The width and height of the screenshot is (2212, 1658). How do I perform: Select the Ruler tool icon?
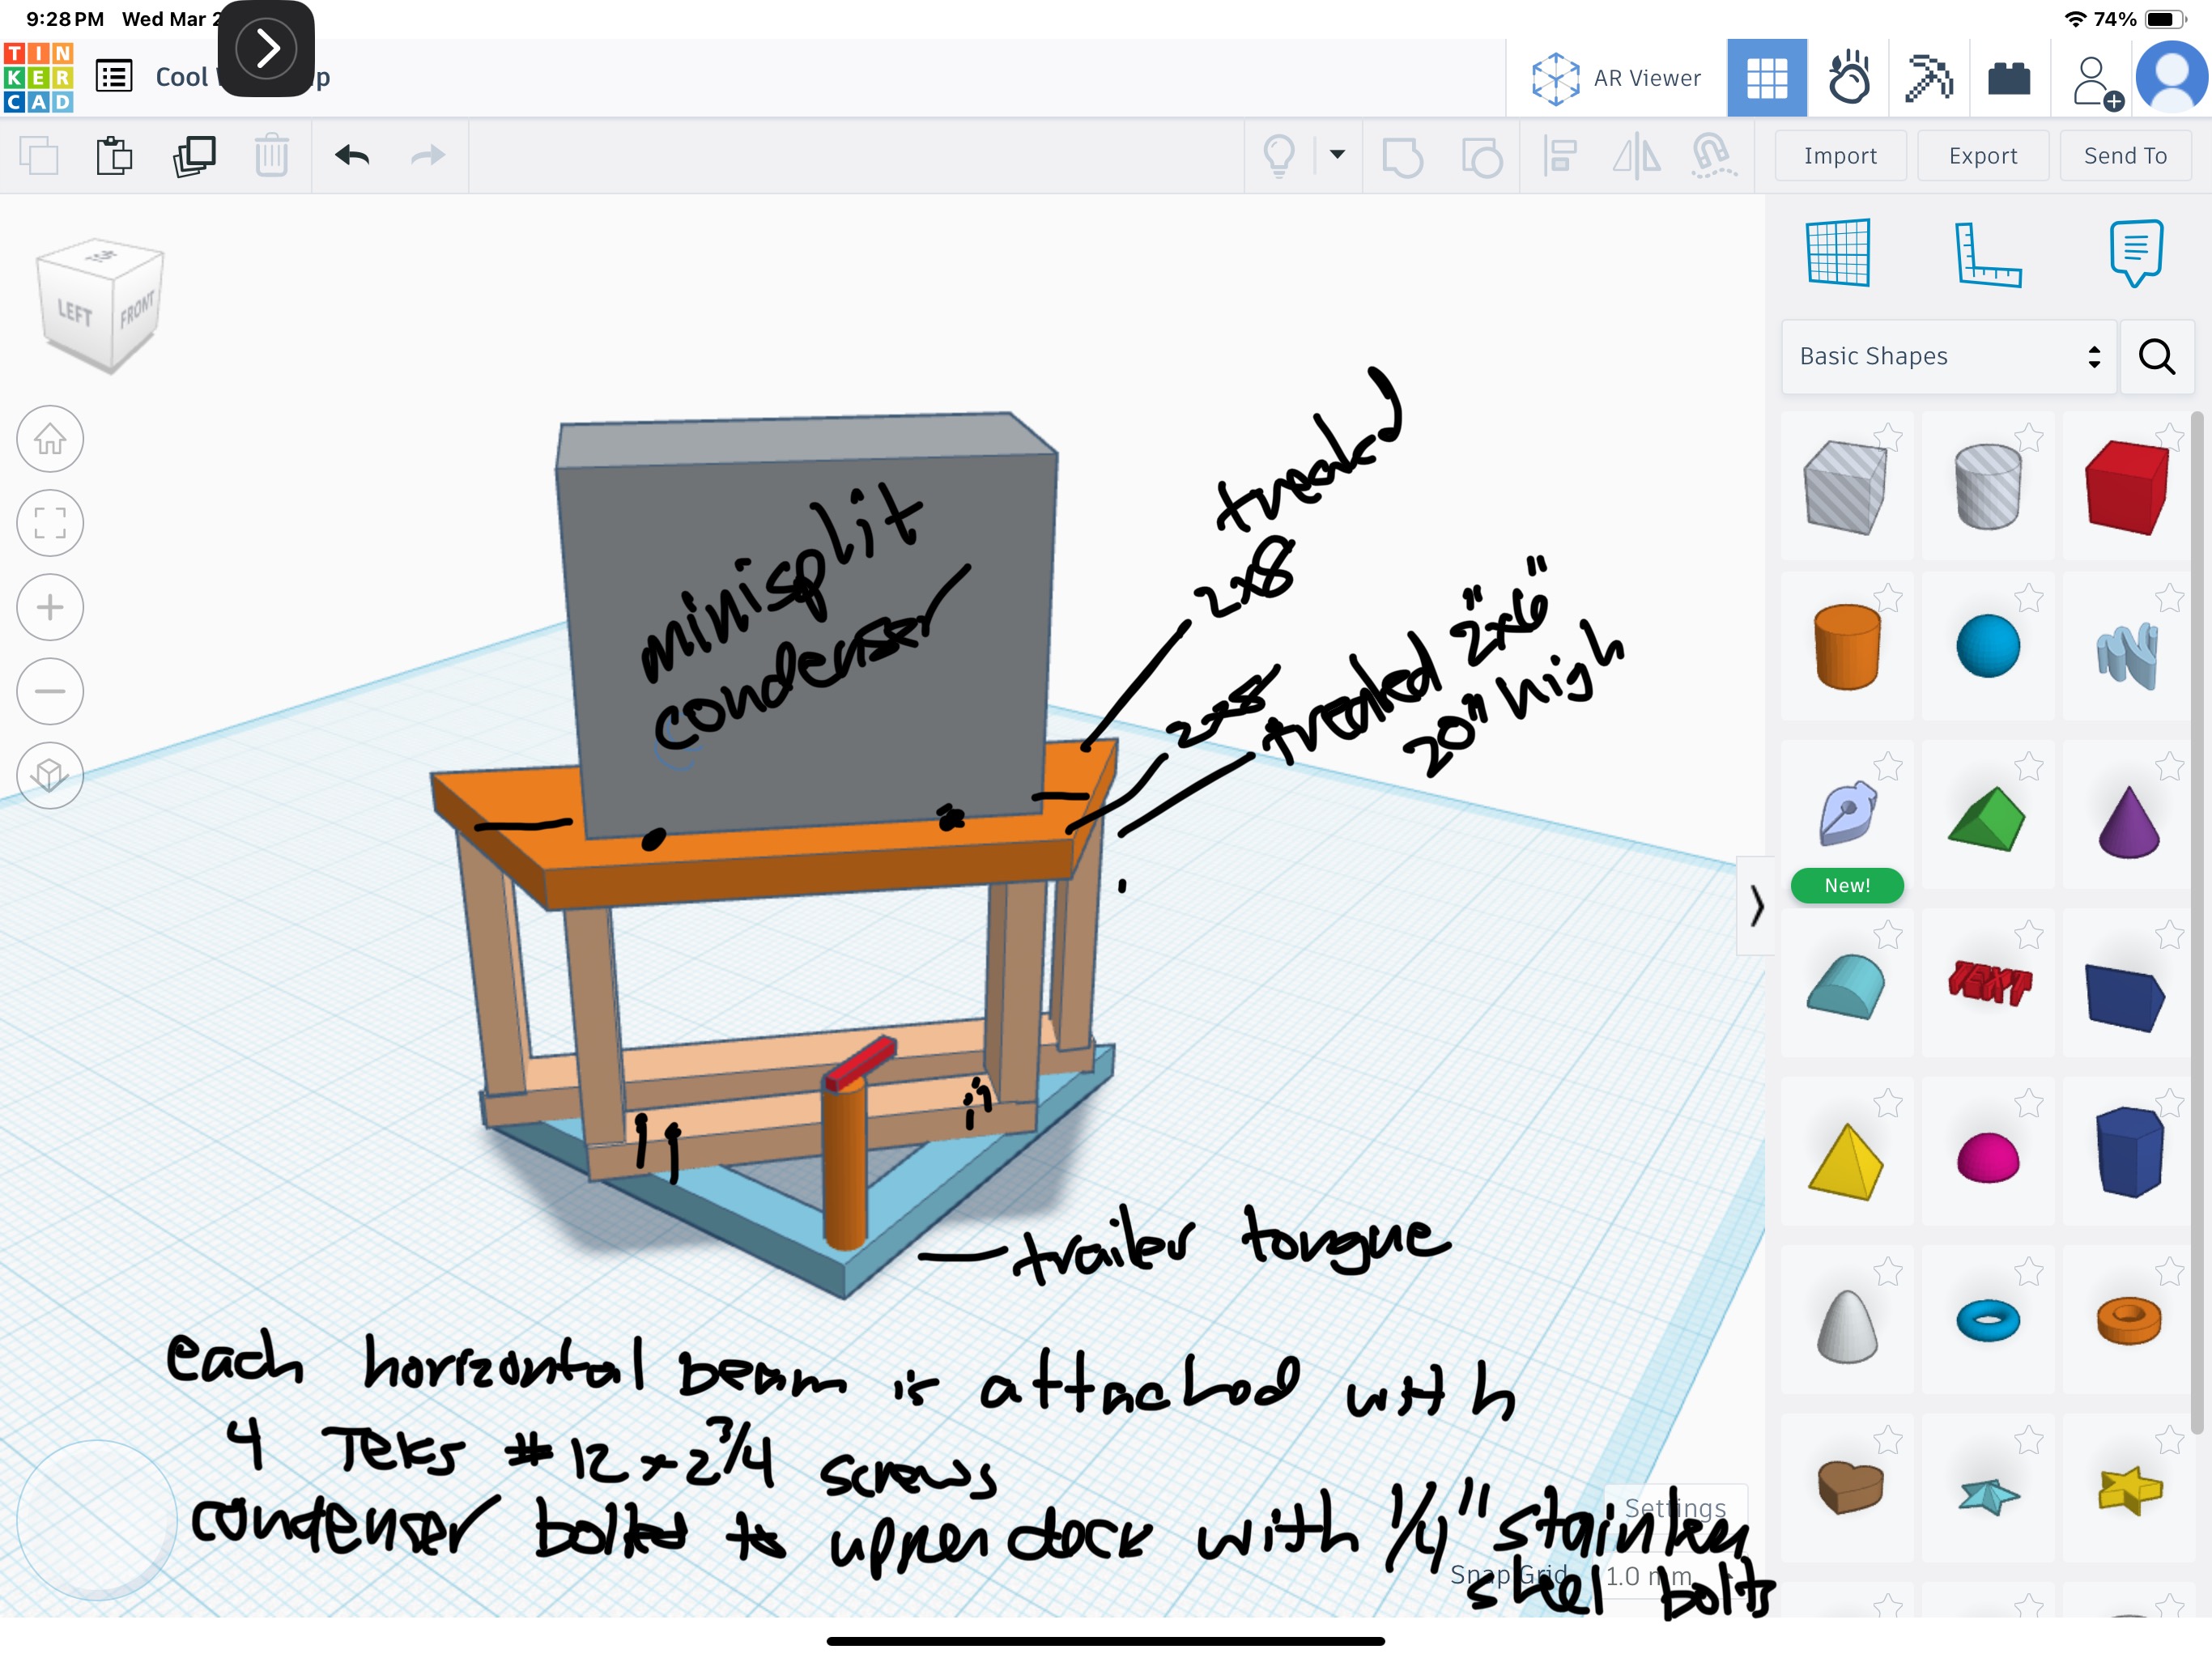tap(1987, 254)
